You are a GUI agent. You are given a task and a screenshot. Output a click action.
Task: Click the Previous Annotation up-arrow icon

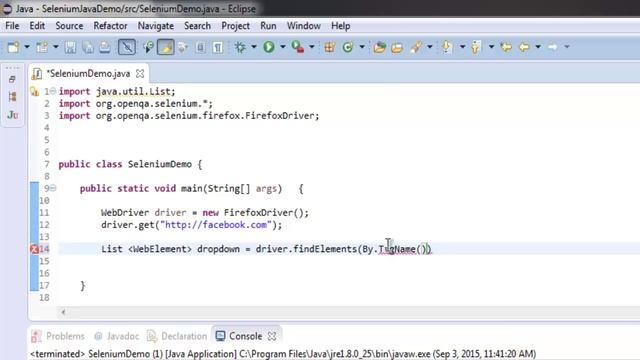tap(476, 47)
